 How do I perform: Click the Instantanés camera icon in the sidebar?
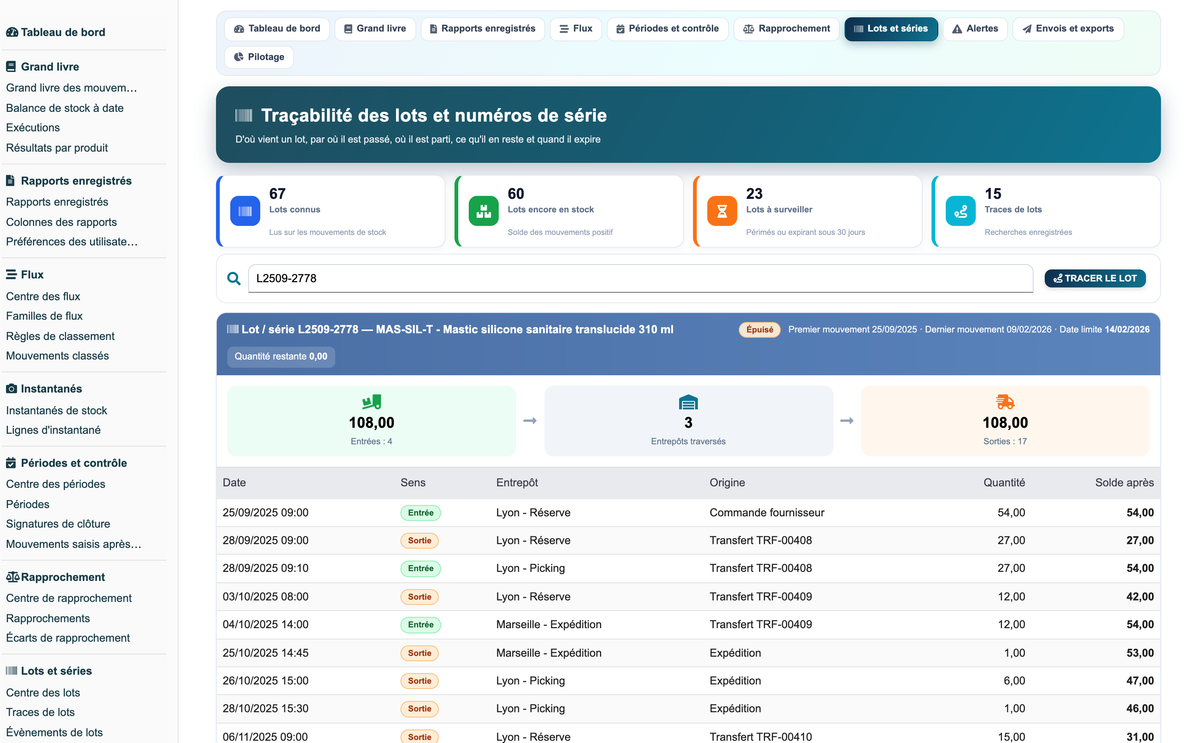(11, 388)
